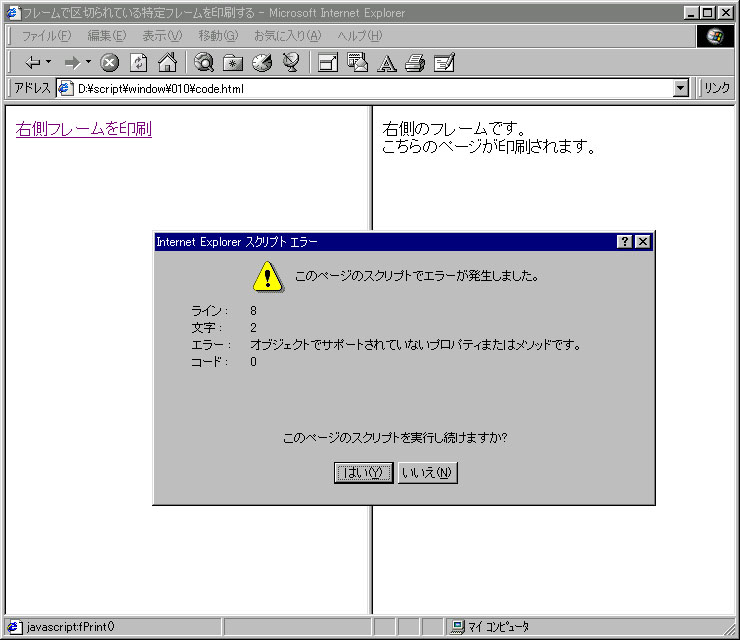Viewport: 740px width, 640px height.
Task: Click the script error dialog help button
Action: [x=624, y=242]
